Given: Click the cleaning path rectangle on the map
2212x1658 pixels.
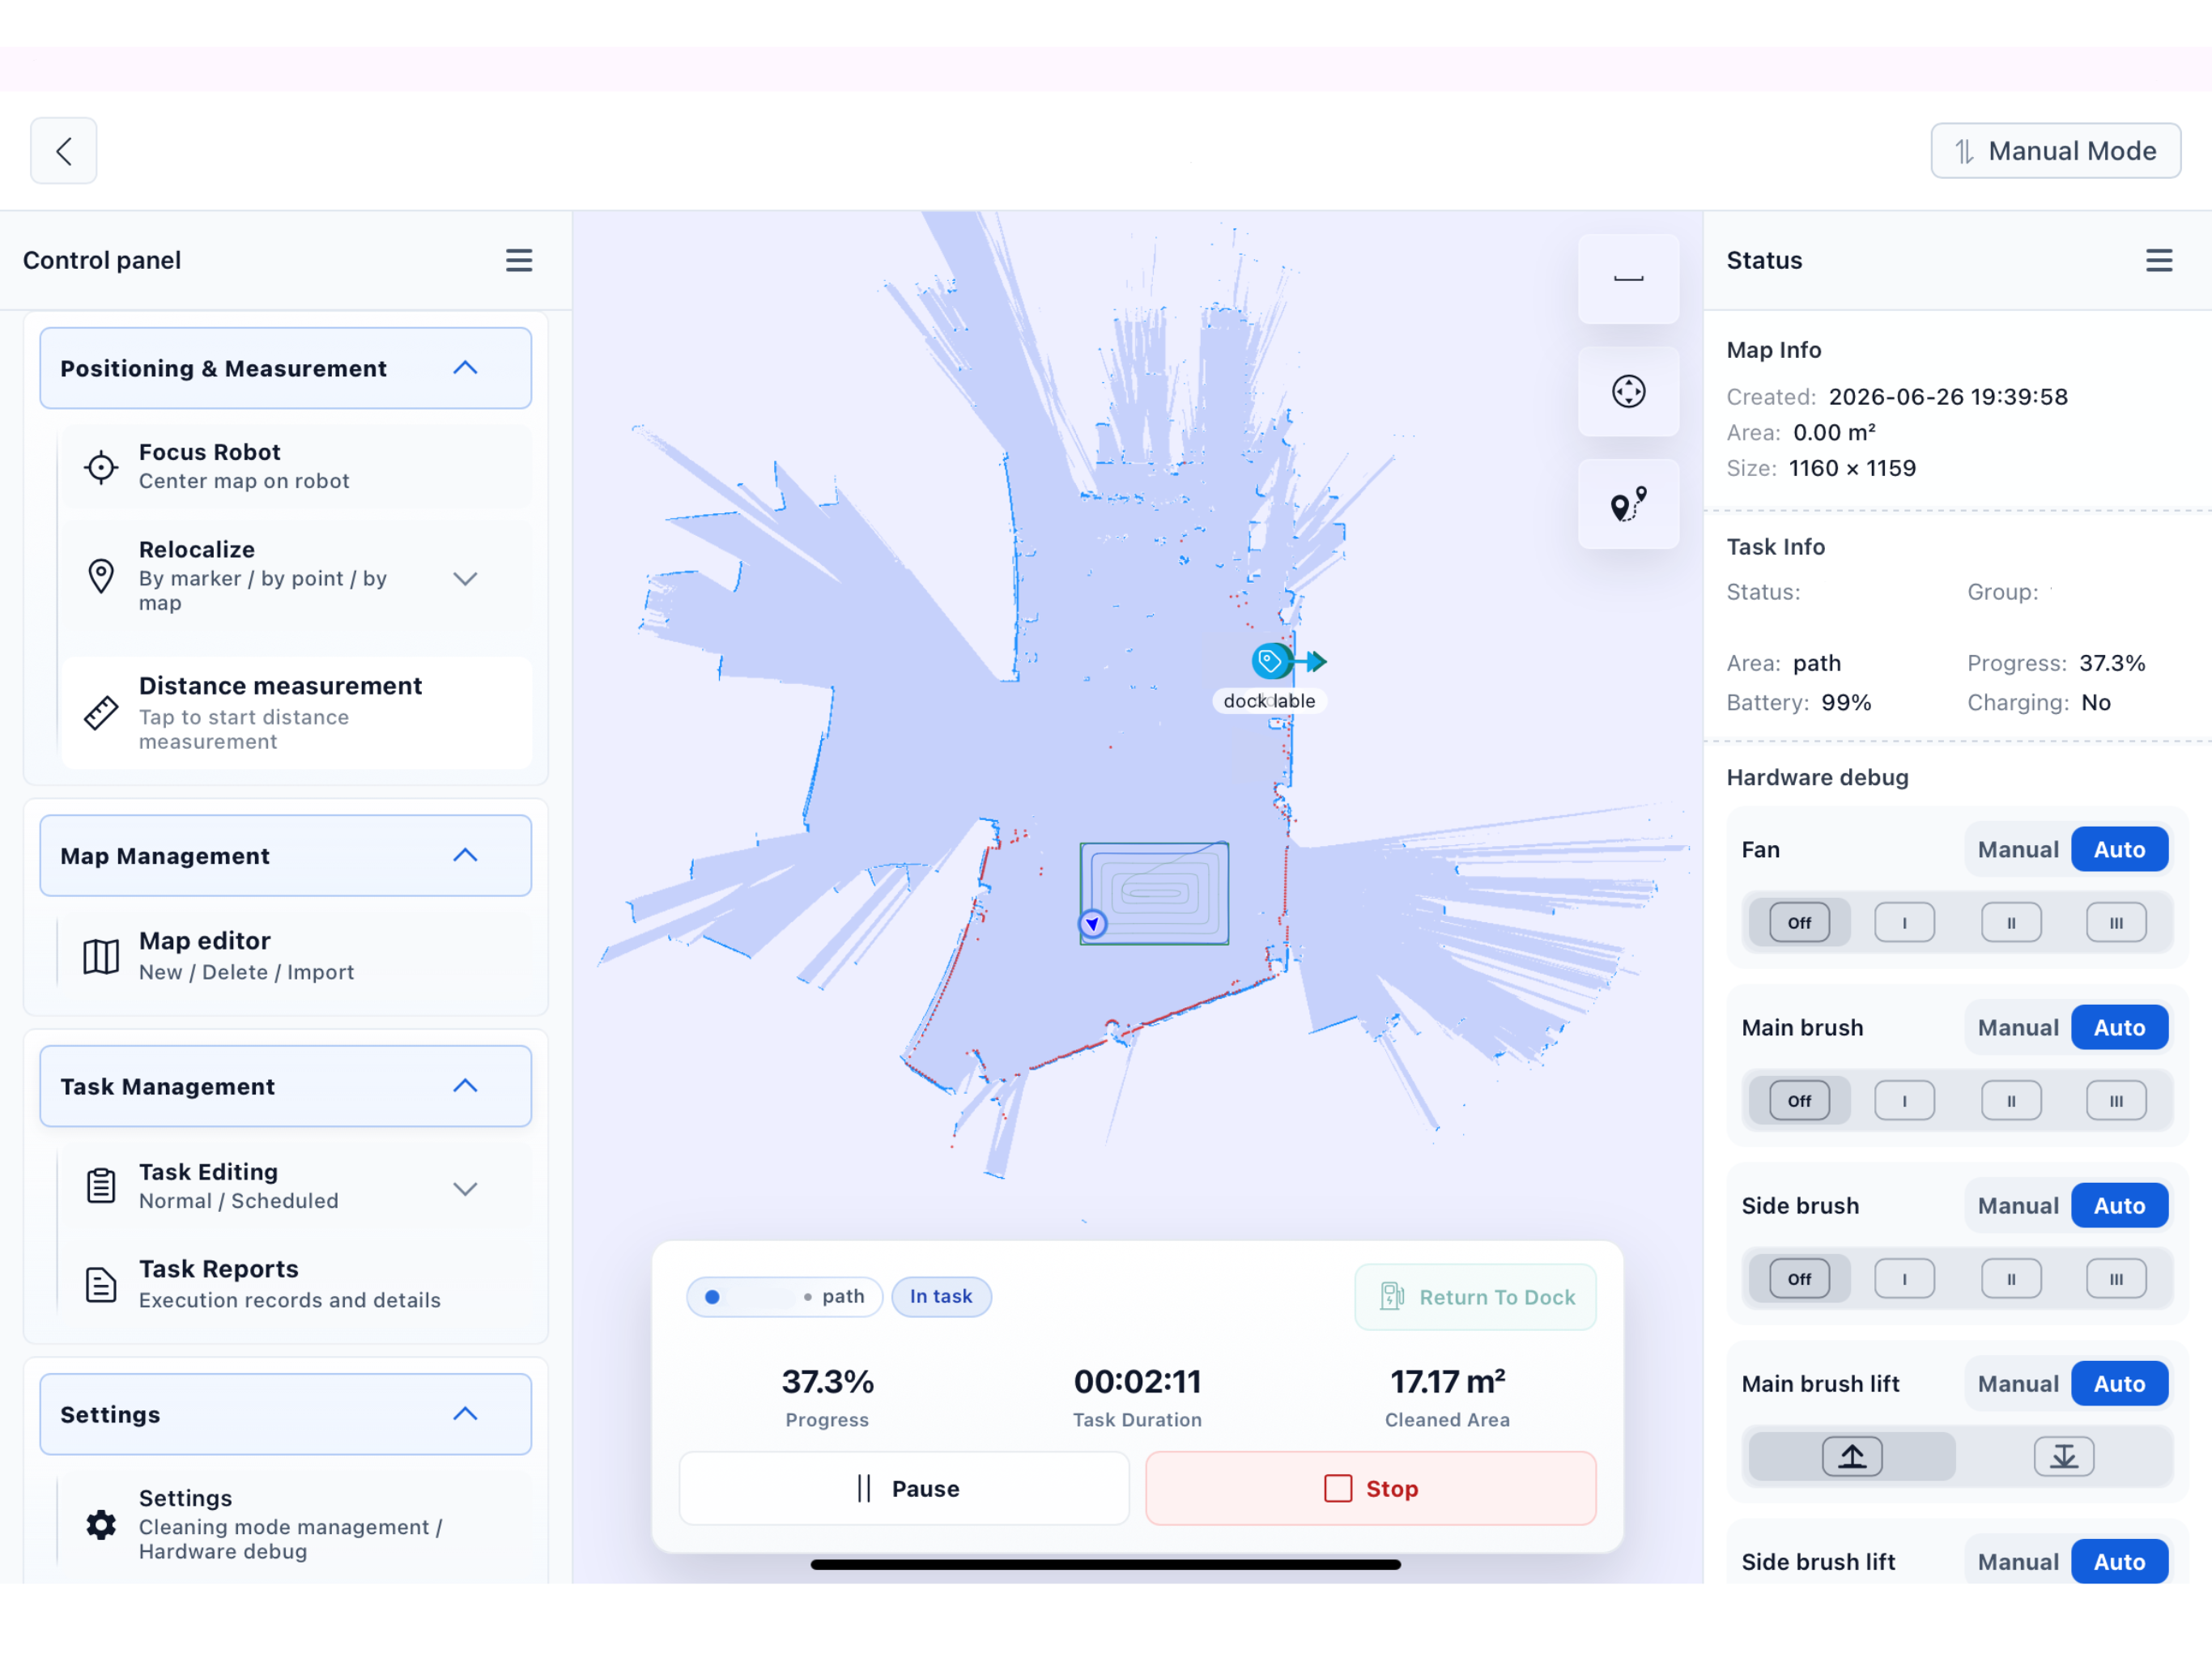Looking at the screenshot, I should (x=1154, y=893).
